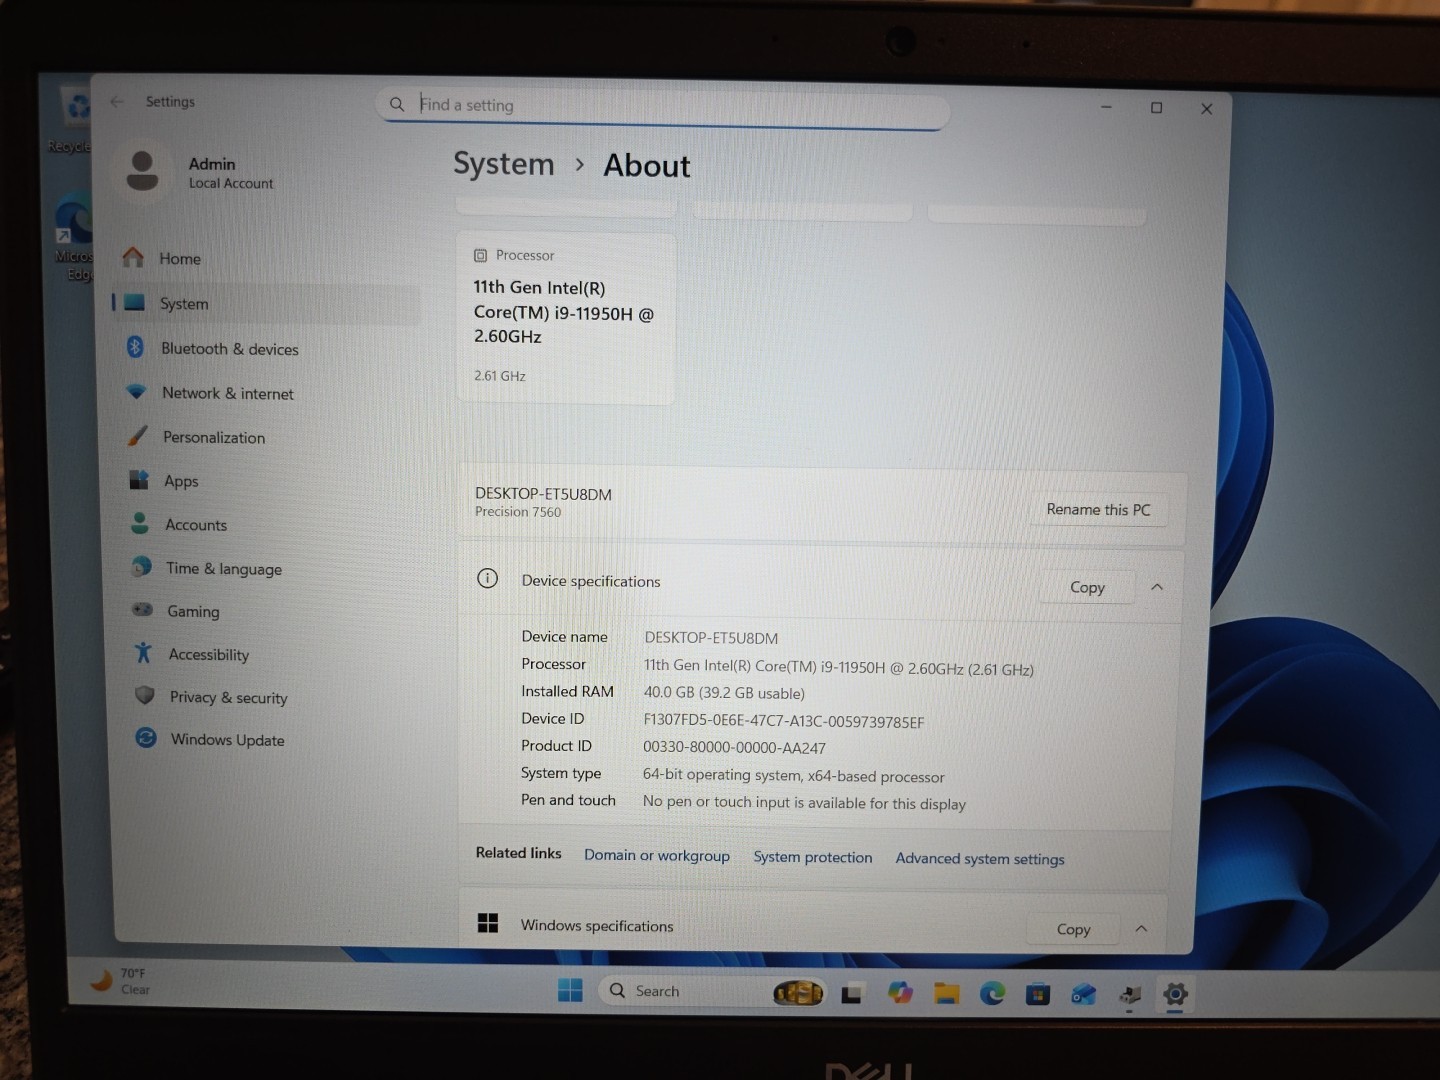Select the Device ID value text
Viewport: 1440px width, 1080px height.
tap(784, 721)
